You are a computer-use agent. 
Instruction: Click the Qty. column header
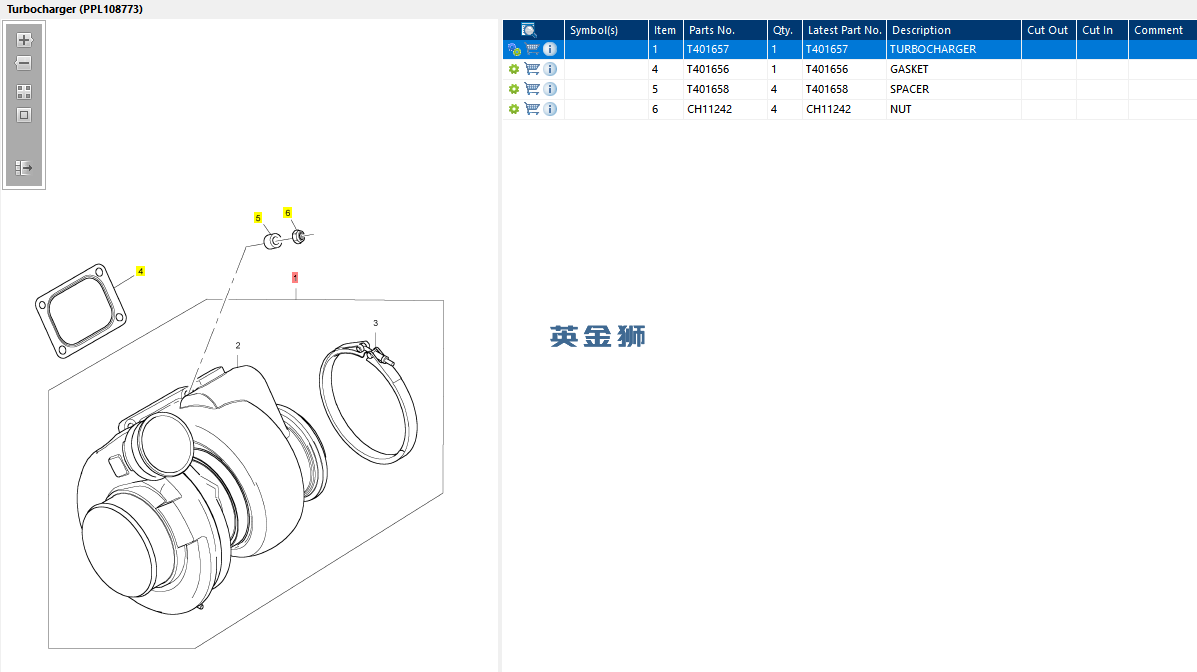pyautogui.click(x=784, y=30)
